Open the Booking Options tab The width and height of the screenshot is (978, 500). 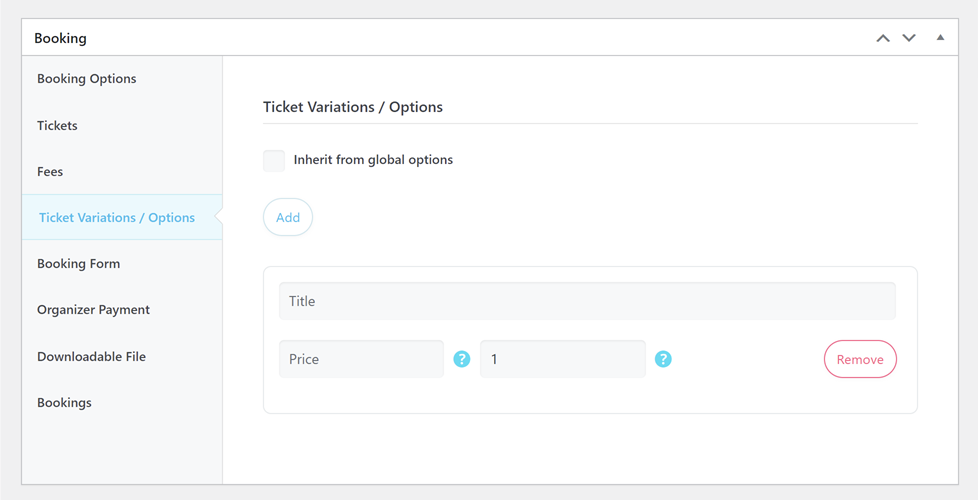click(87, 79)
